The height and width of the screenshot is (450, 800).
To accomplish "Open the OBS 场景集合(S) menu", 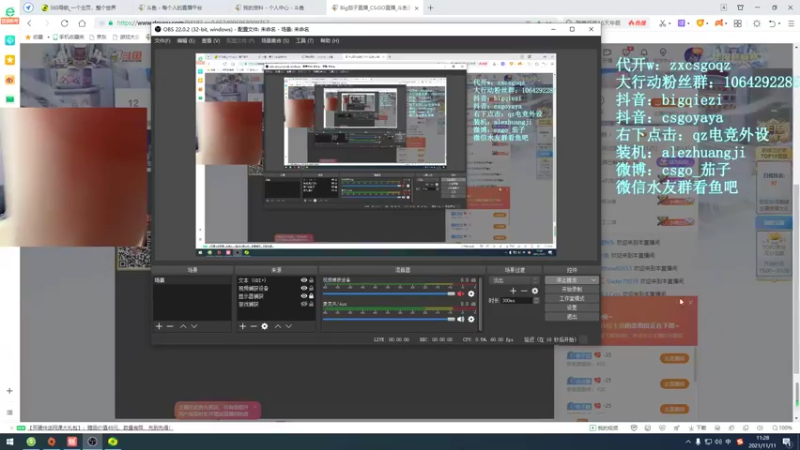I will (275, 41).
